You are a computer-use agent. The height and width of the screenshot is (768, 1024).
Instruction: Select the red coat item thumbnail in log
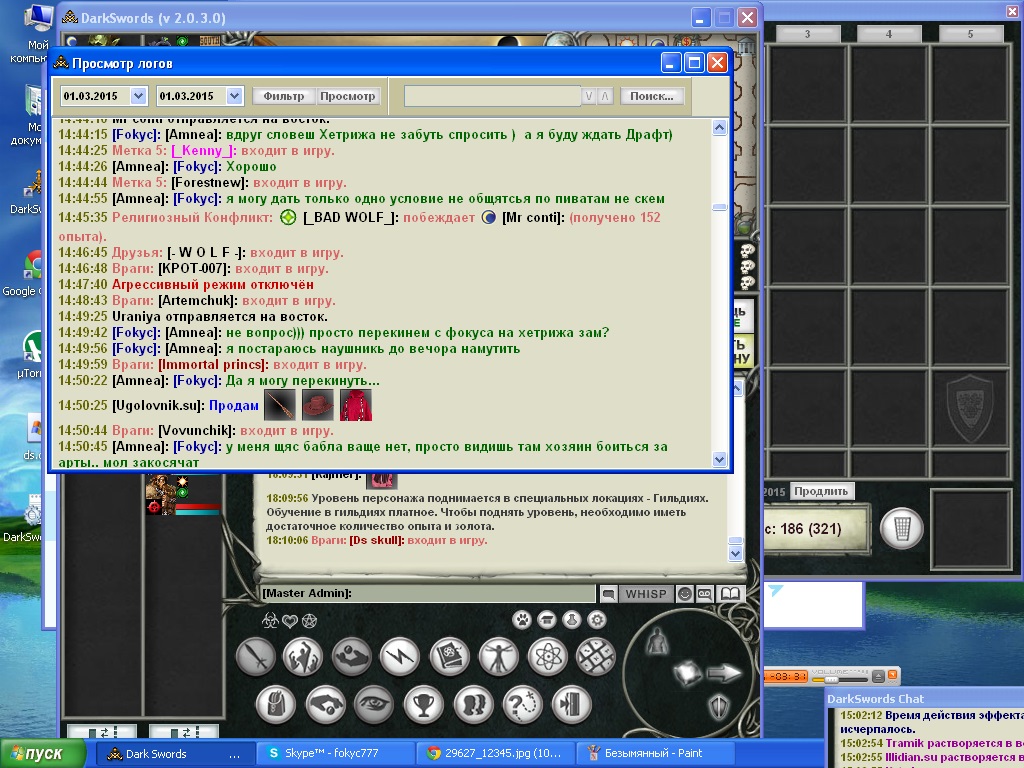pos(356,405)
